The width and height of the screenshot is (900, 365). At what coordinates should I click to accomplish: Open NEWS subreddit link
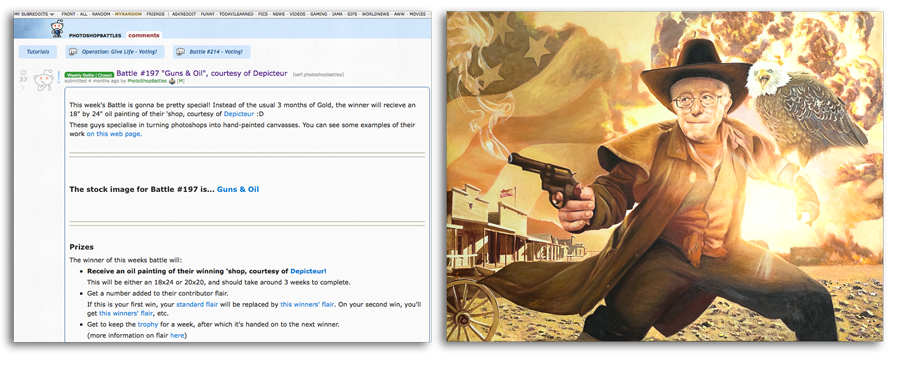click(x=279, y=13)
